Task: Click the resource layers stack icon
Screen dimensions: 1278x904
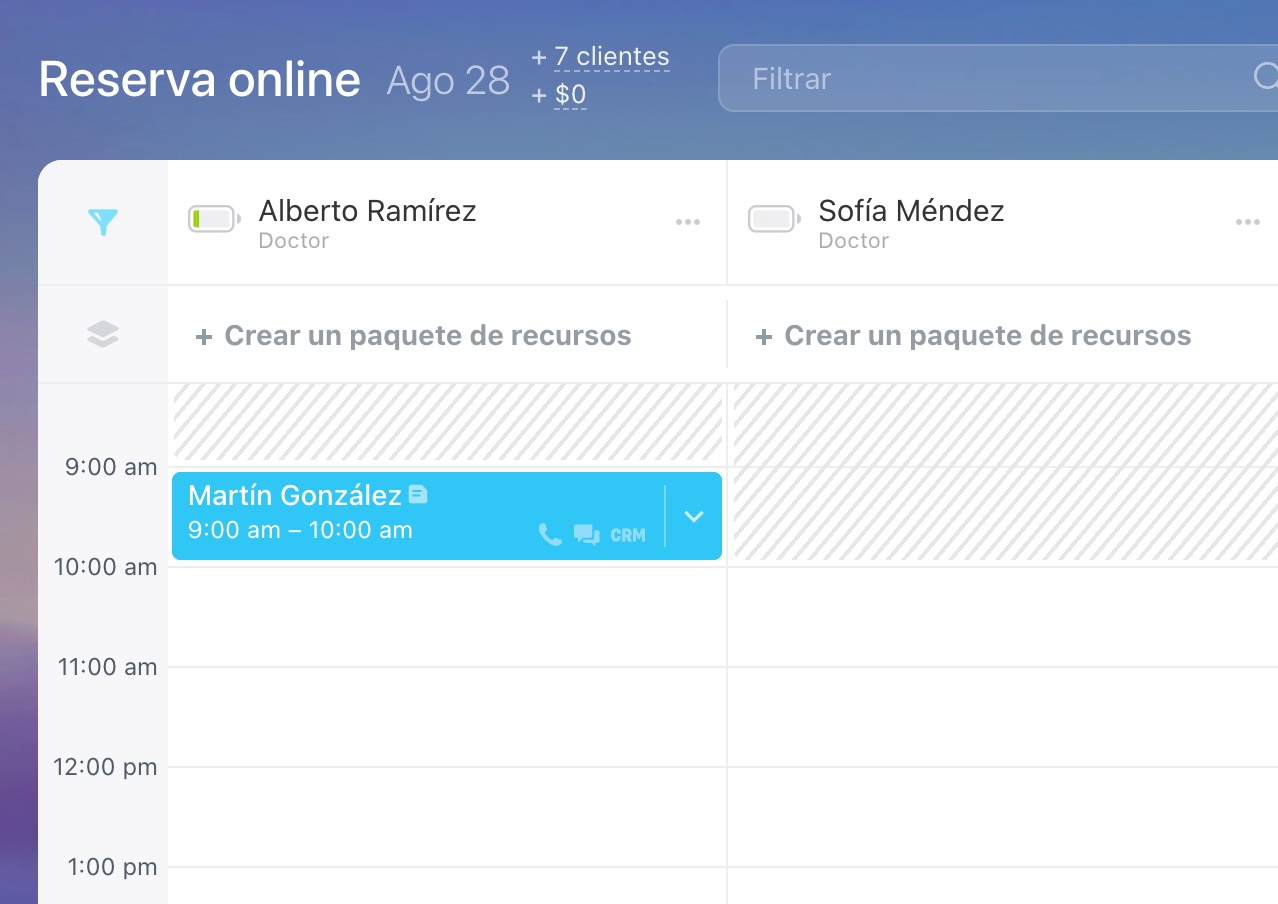Action: (102, 335)
